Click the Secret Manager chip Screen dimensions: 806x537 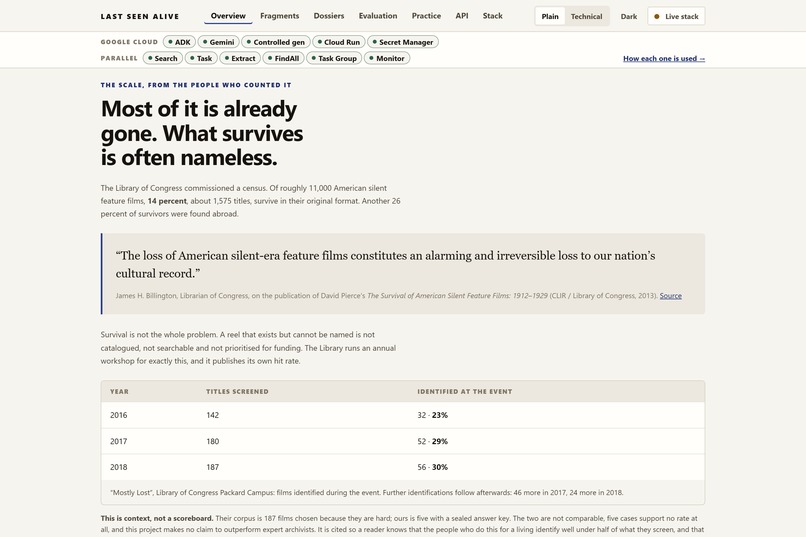[403, 42]
